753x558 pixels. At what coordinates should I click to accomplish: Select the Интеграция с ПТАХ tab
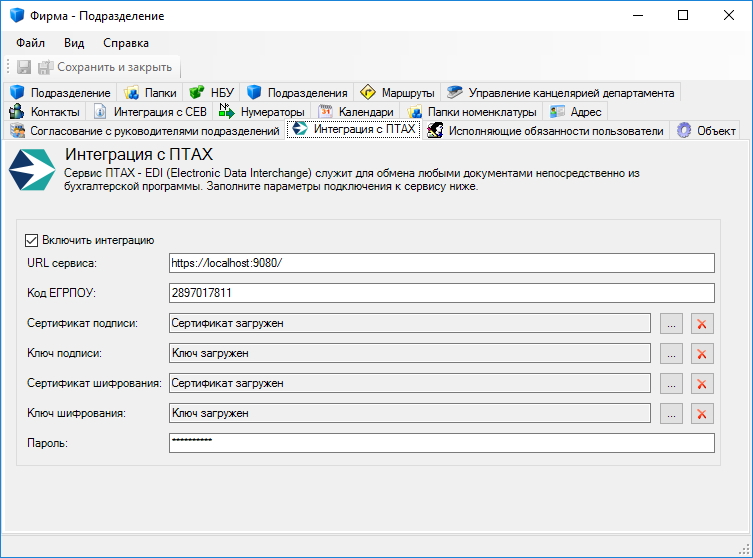[x=354, y=129]
